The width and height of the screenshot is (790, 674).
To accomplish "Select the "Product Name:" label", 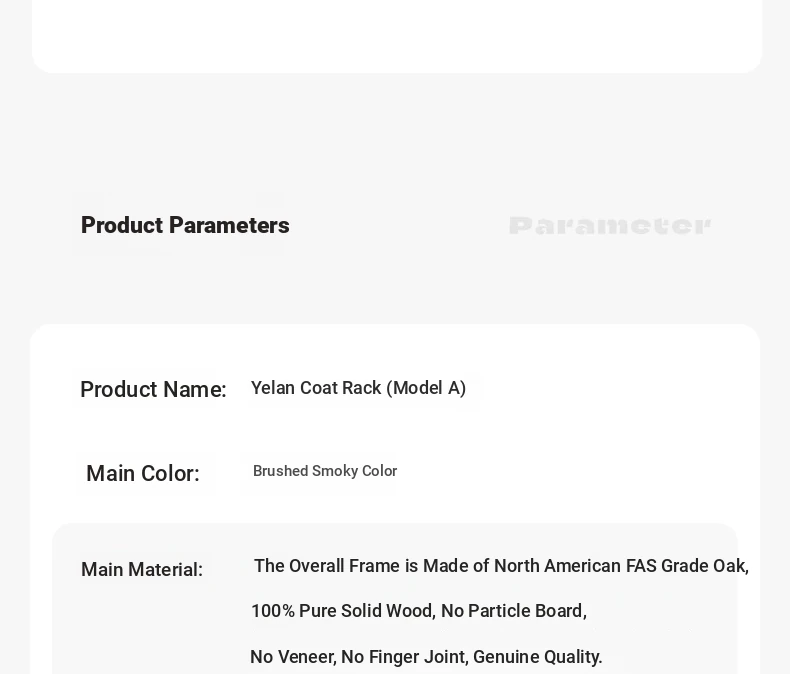I will (153, 390).
